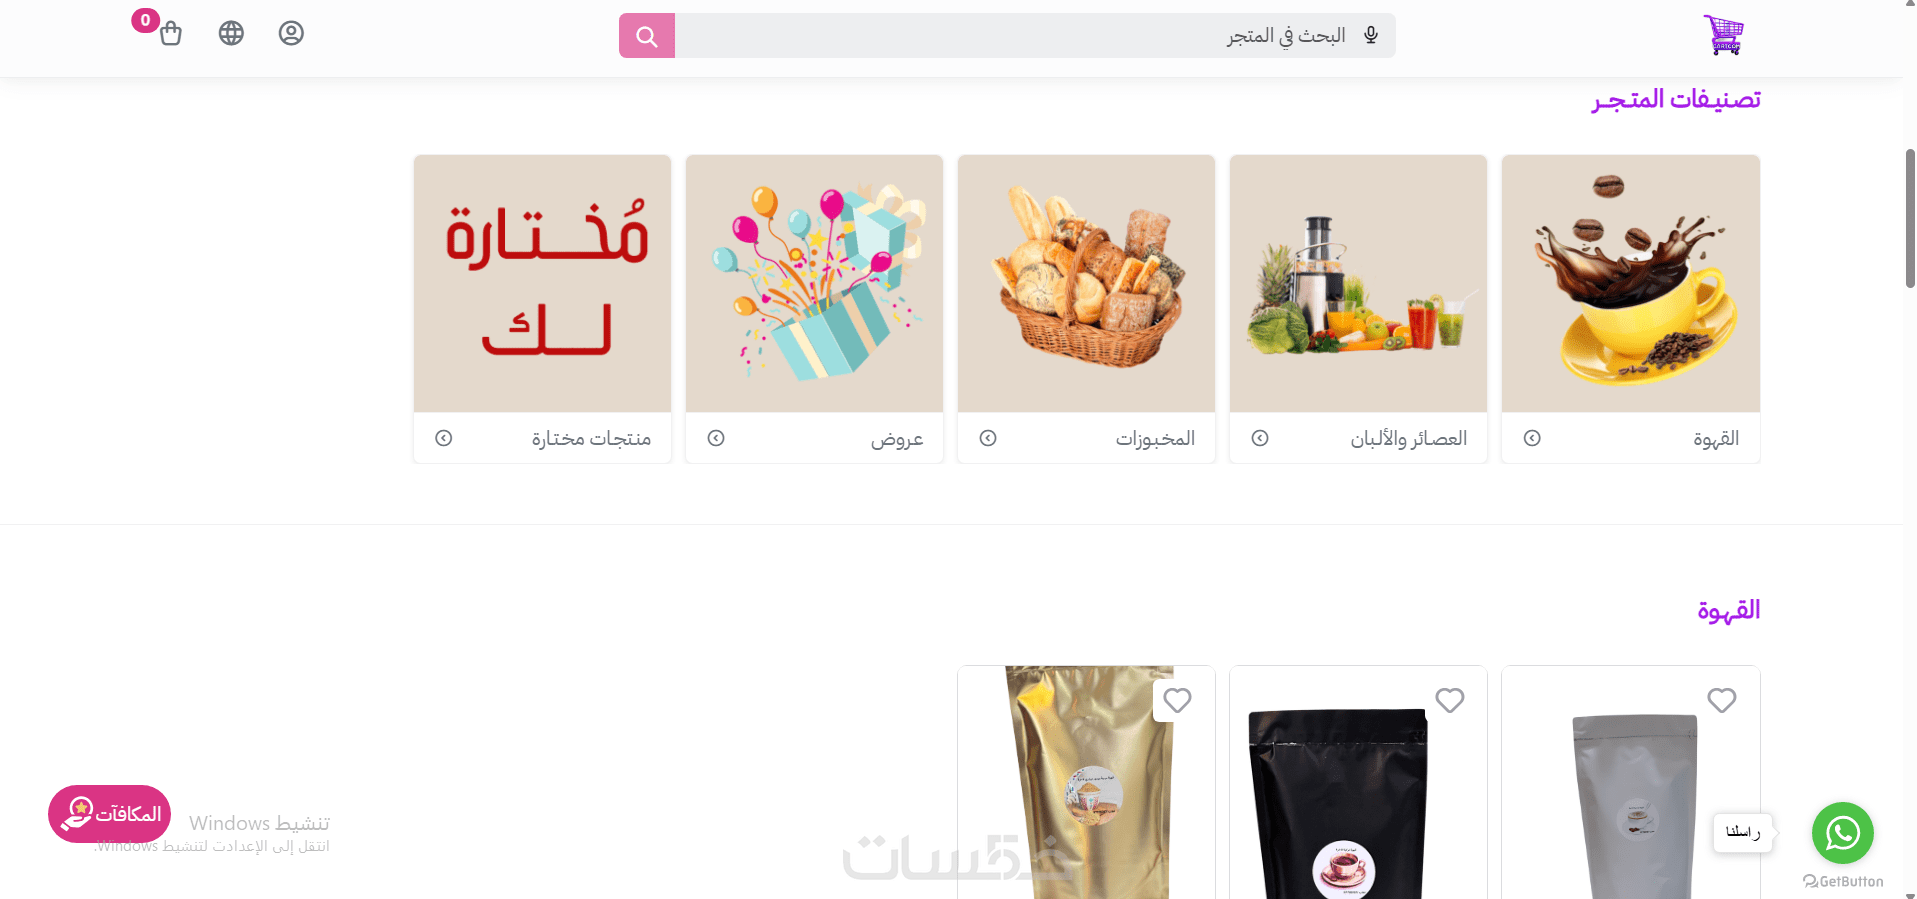The height and width of the screenshot is (899, 1917).
Task: Open the عروض category label
Action: [x=897, y=439]
